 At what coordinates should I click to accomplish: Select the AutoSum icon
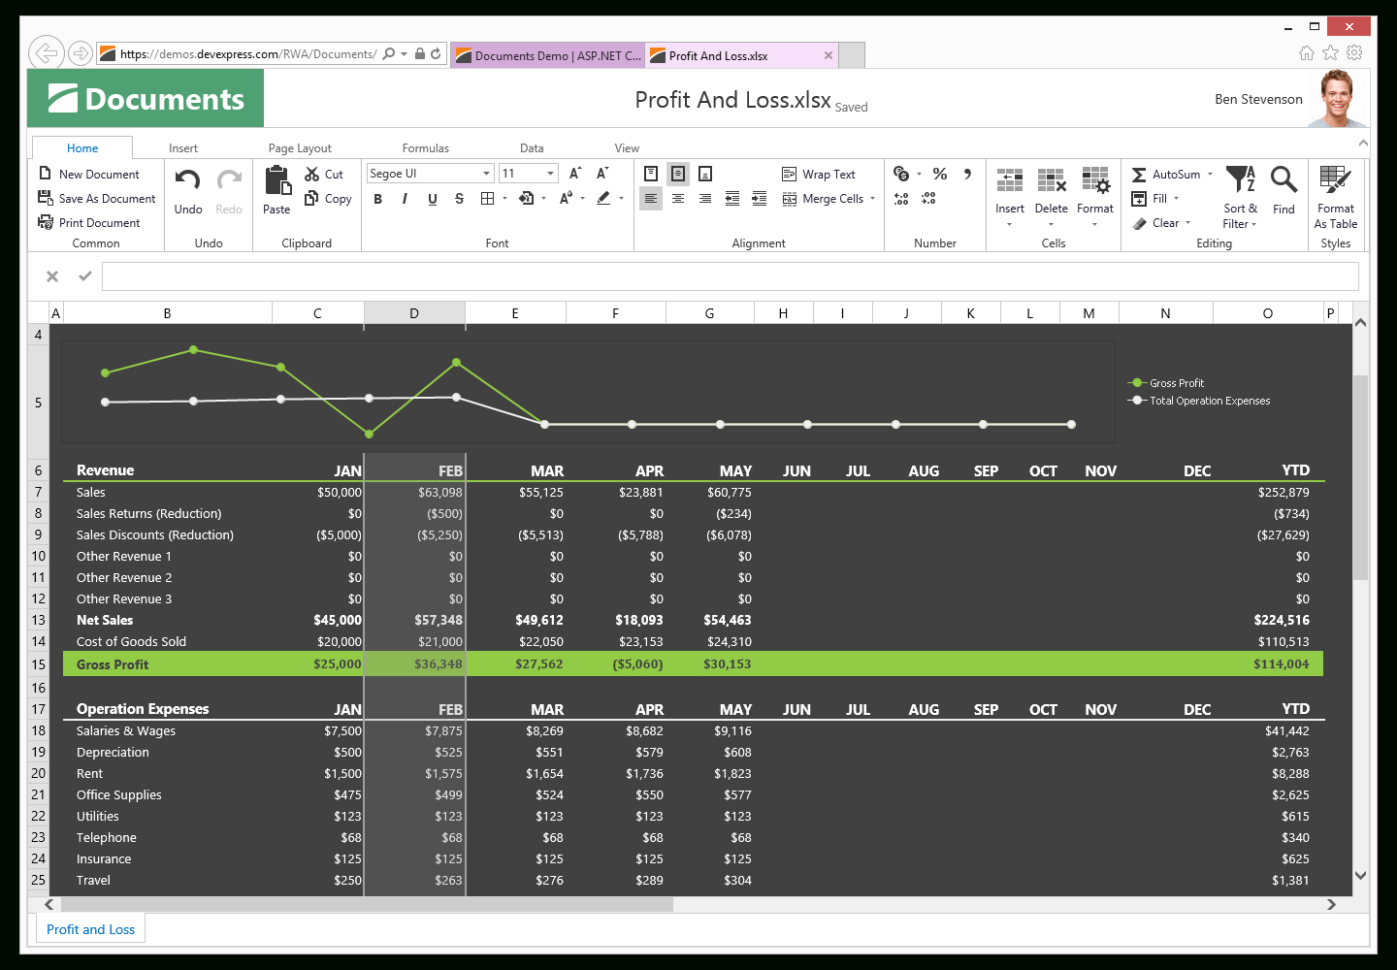[x=1142, y=173]
